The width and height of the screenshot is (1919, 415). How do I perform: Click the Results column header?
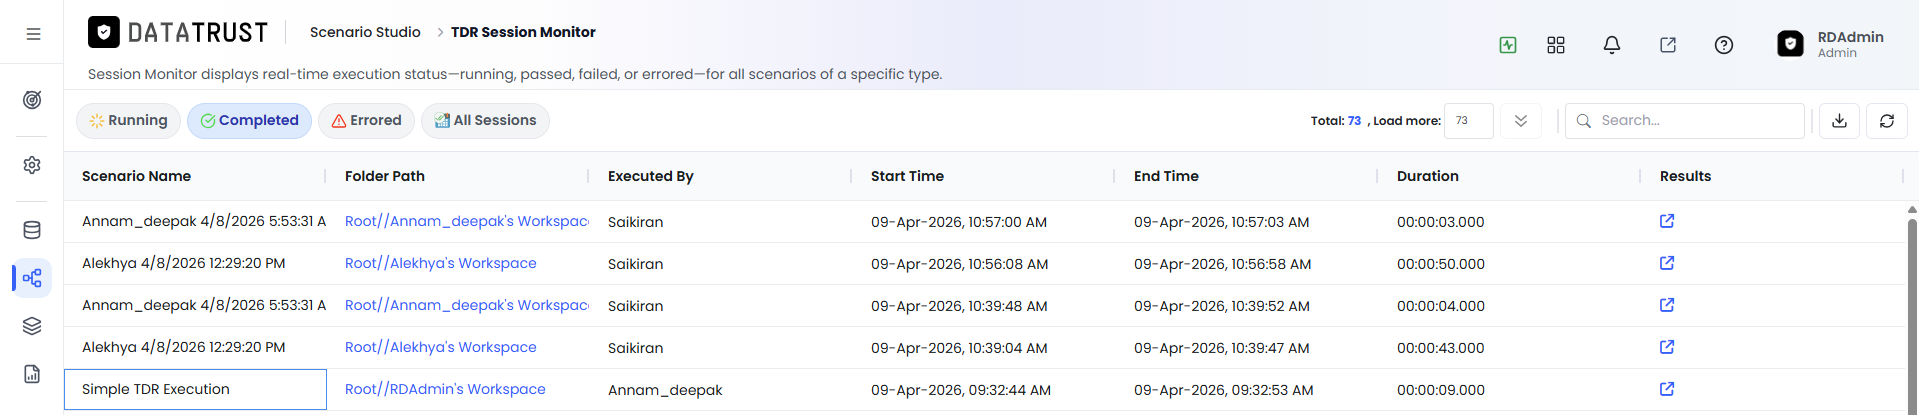[x=1685, y=176]
